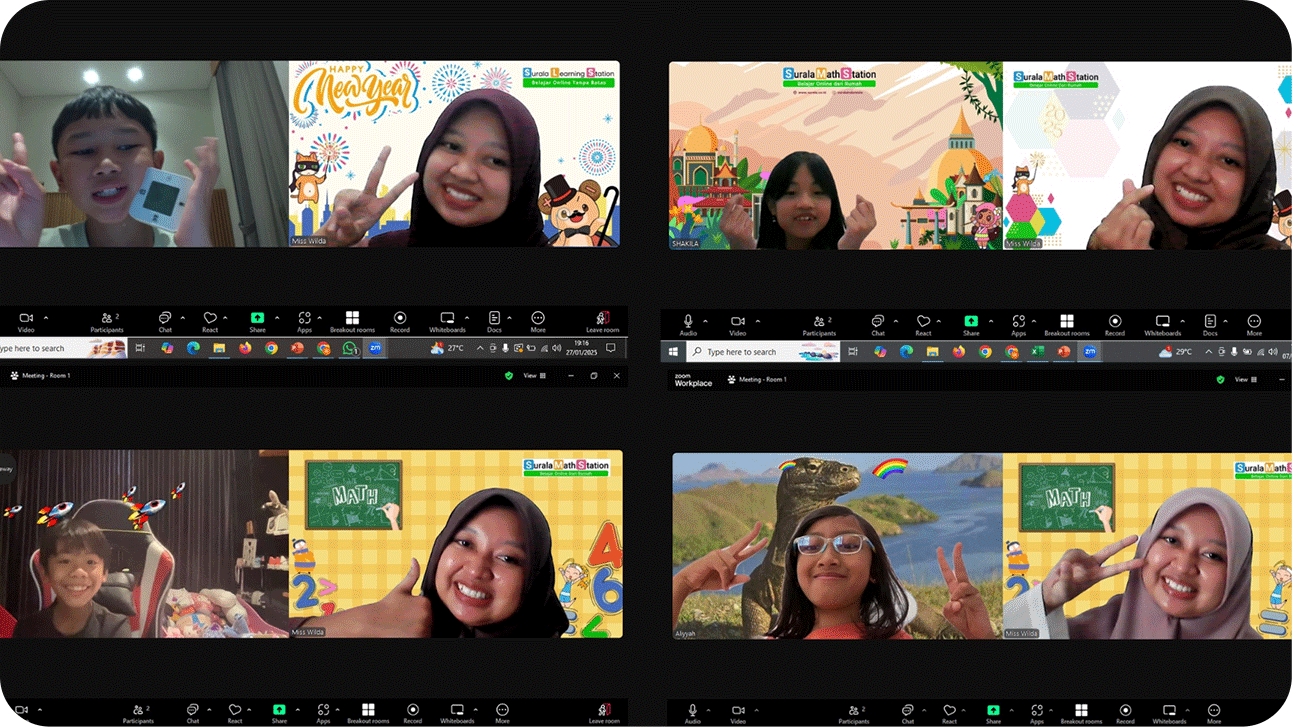Screen dimensions: 1292x727
Task: Expand React options arrow in SHAKILA's meeting
Action: 938,320
